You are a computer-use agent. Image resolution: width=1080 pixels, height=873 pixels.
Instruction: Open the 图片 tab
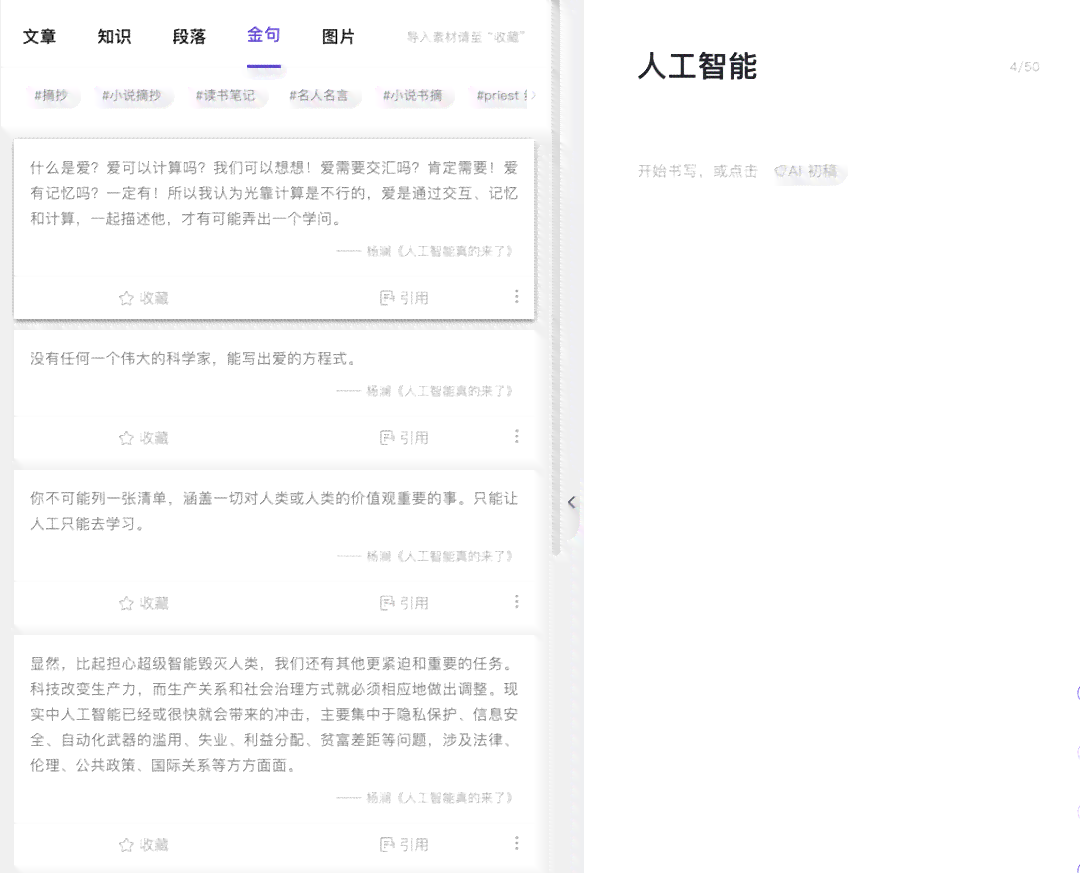pos(338,37)
